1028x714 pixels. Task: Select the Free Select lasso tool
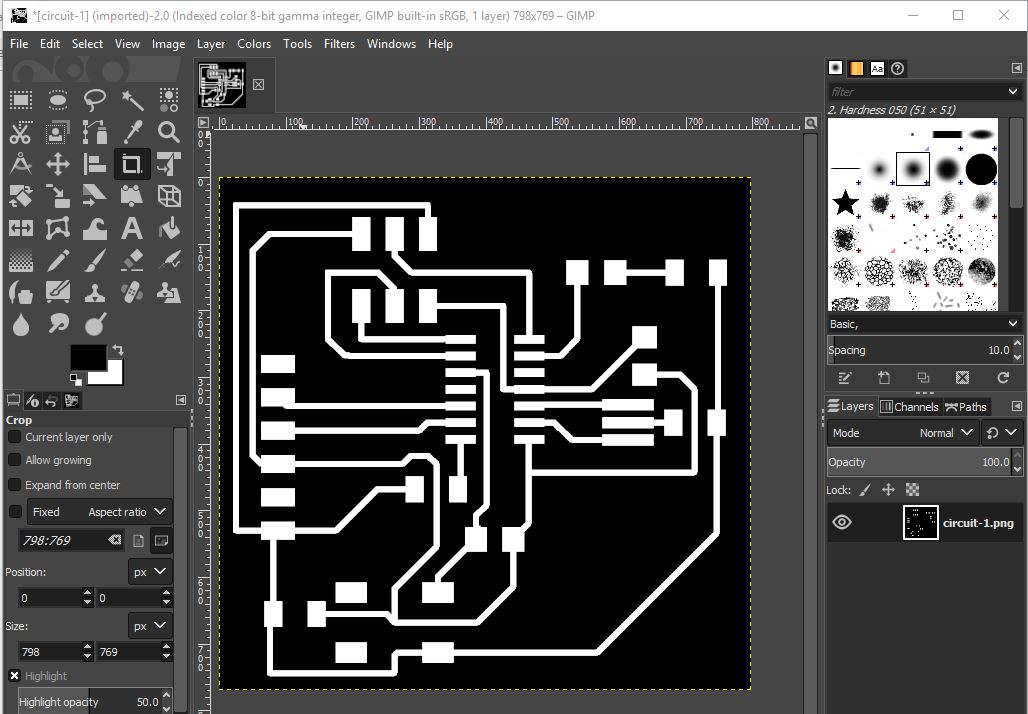tap(95, 100)
